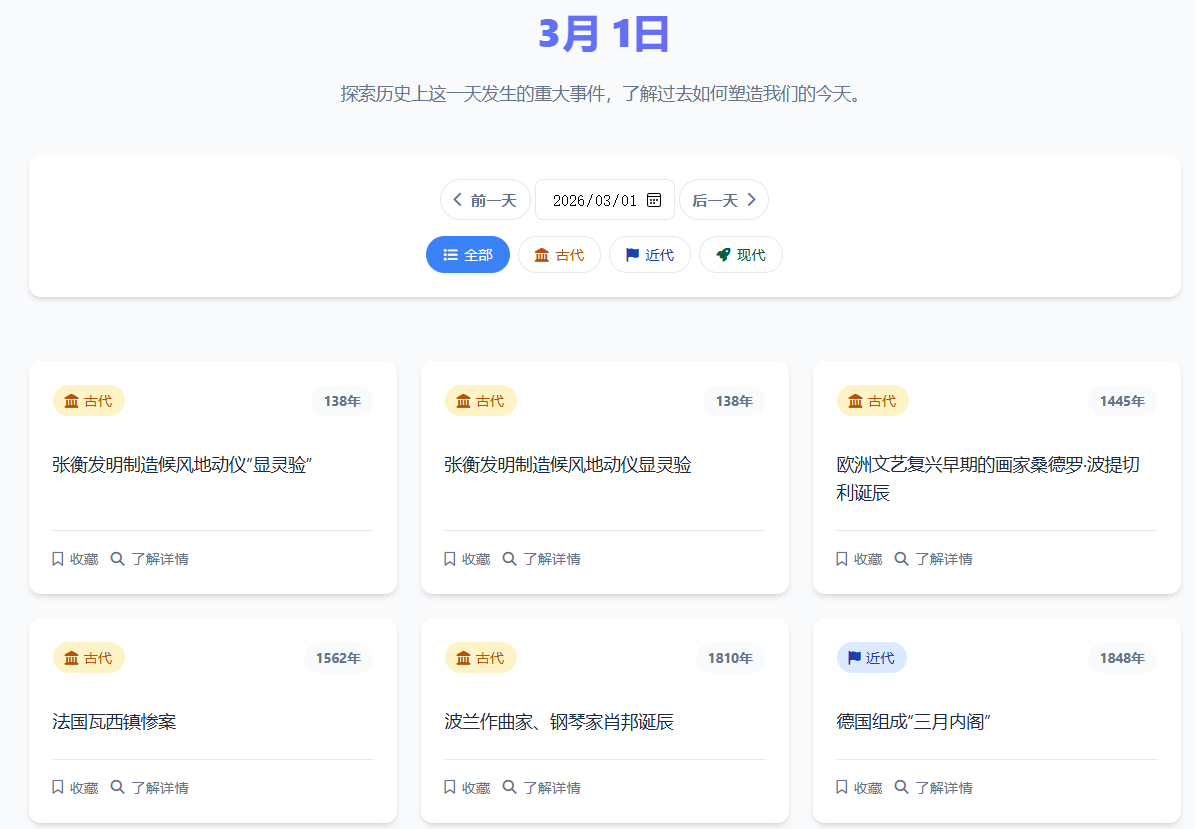Image resolution: width=1195 pixels, height=829 pixels.
Task: Open the date picker showing 2026/03/01
Action: [595, 200]
